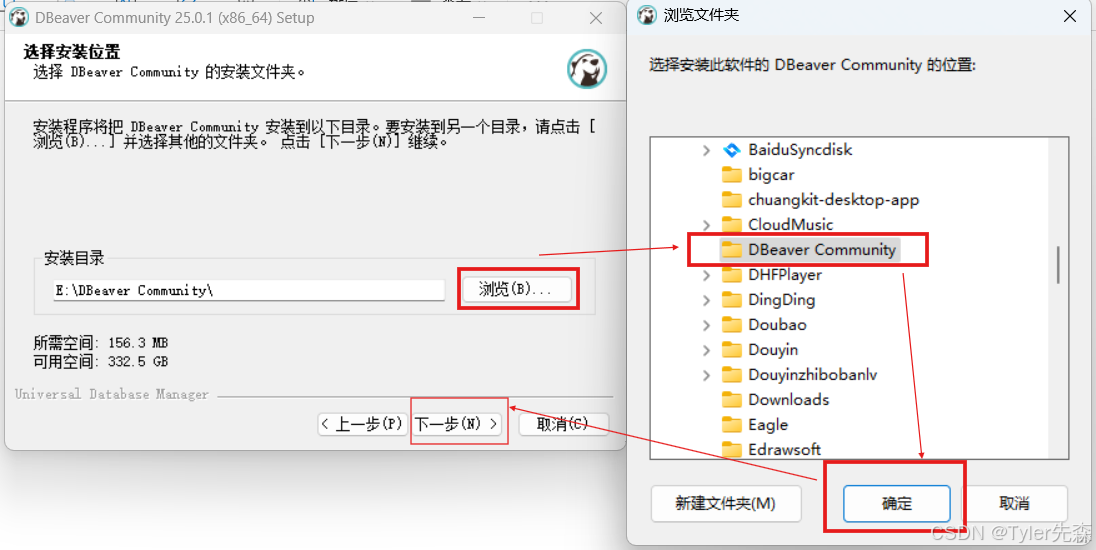Click the CloudMusic folder icon
This screenshot has height=550, width=1096.
pyautogui.click(x=732, y=225)
